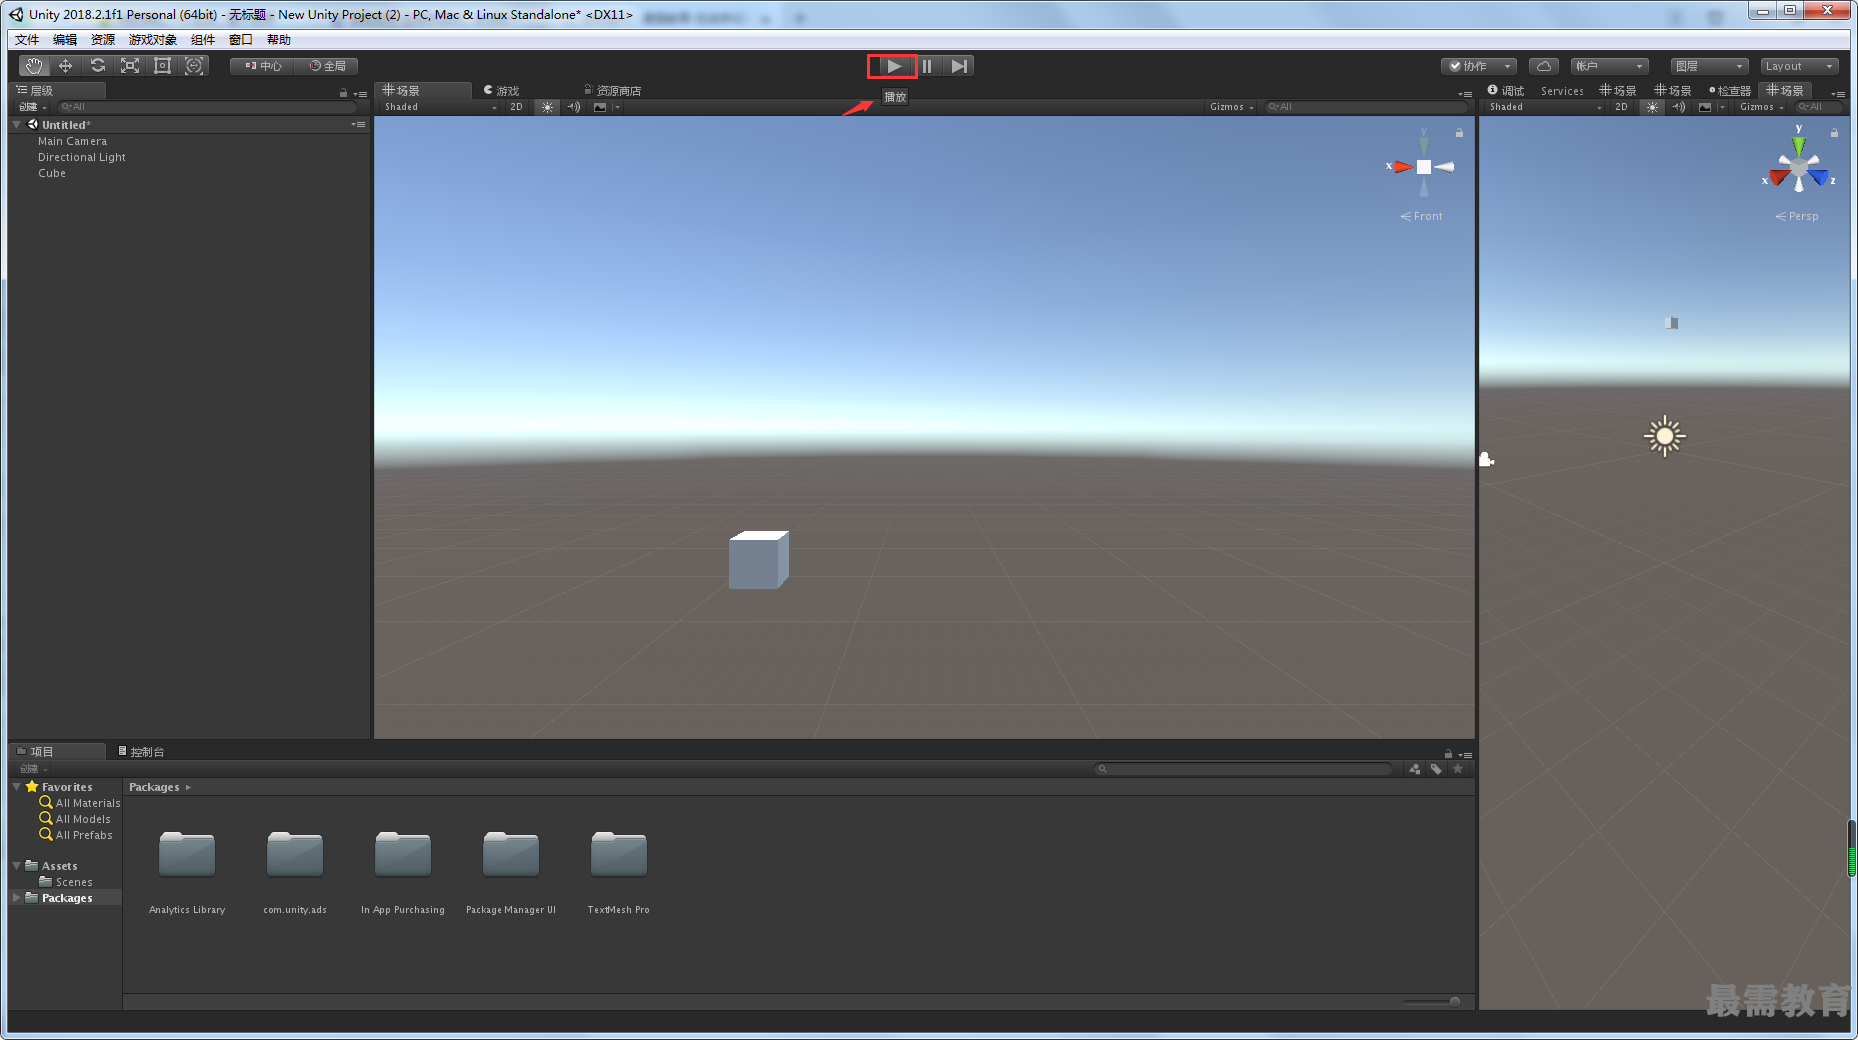Toggle audio in right Scene panel
Viewport: 1858px width, 1040px height.
(1679, 107)
